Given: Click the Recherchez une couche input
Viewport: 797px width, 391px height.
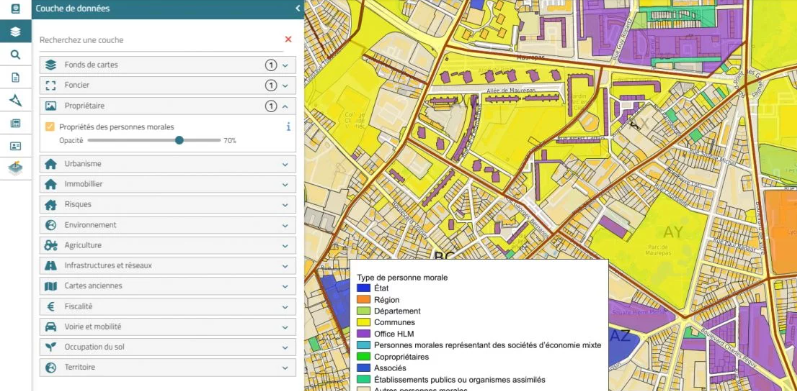Looking at the screenshot, I should pyautogui.click(x=161, y=40).
